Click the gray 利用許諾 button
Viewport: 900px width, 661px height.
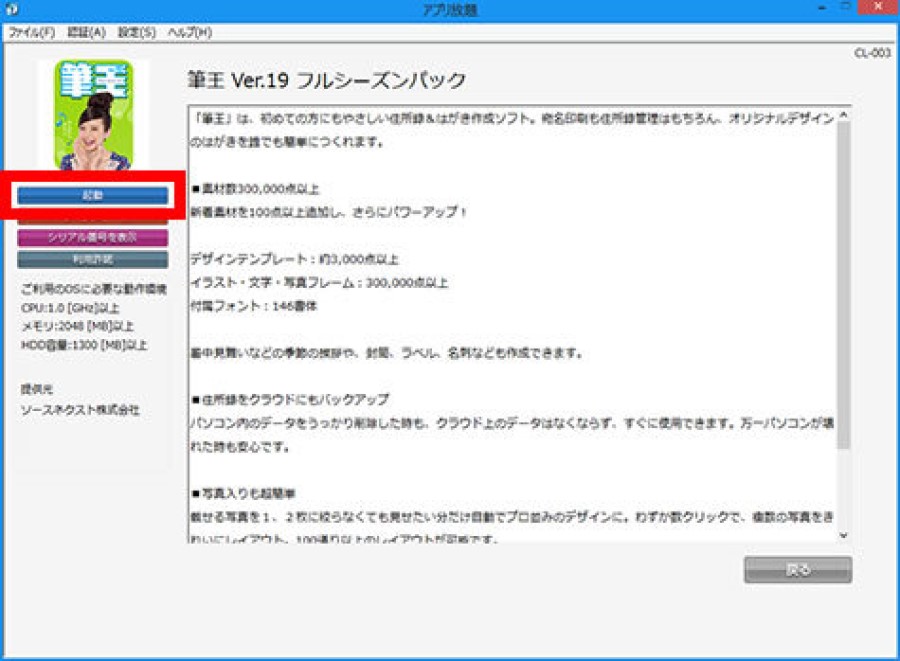pyautogui.click(x=92, y=260)
